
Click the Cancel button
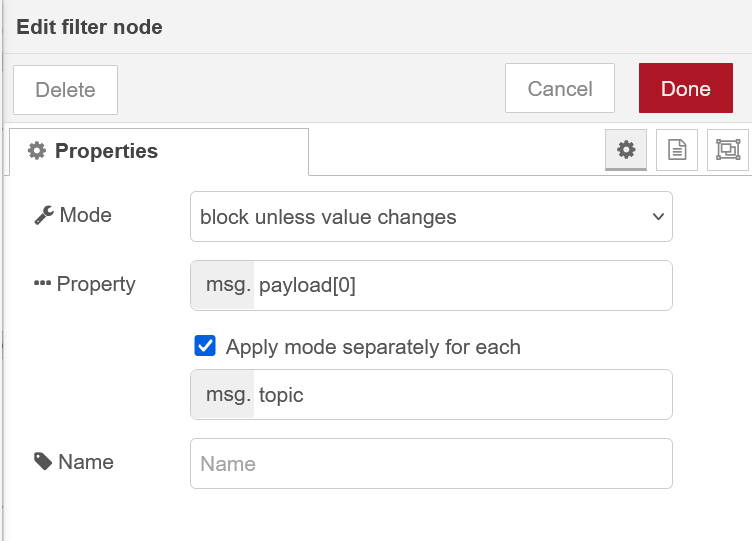(559, 89)
